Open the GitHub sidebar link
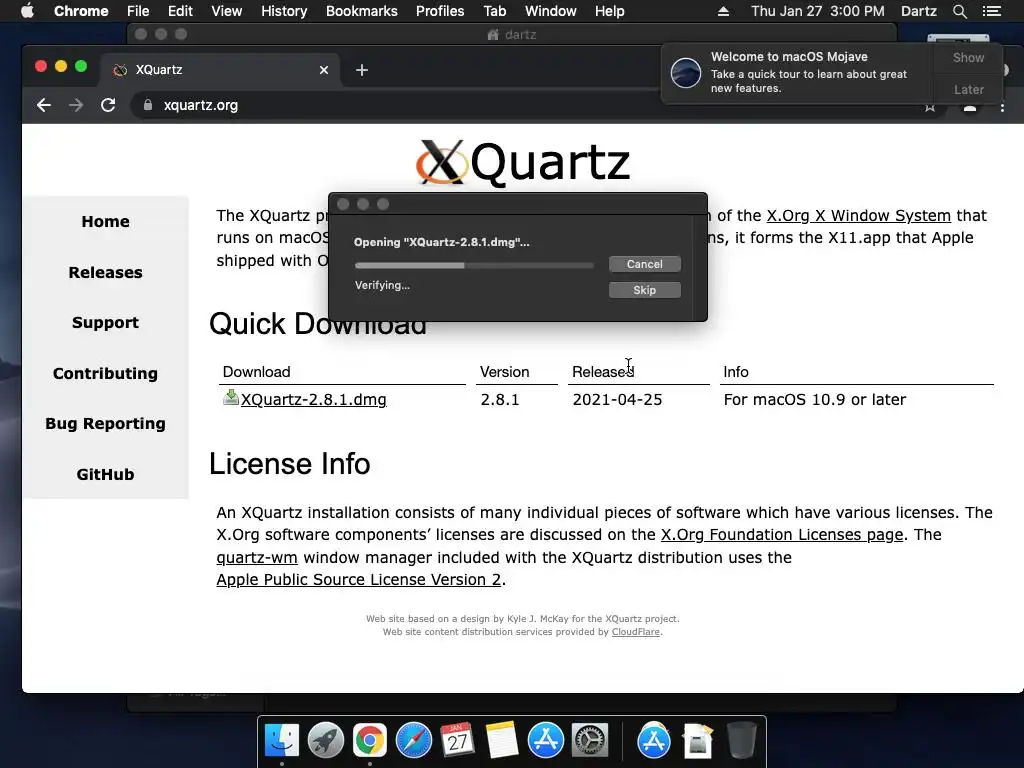This screenshot has width=1024, height=768. pyautogui.click(x=105, y=474)
